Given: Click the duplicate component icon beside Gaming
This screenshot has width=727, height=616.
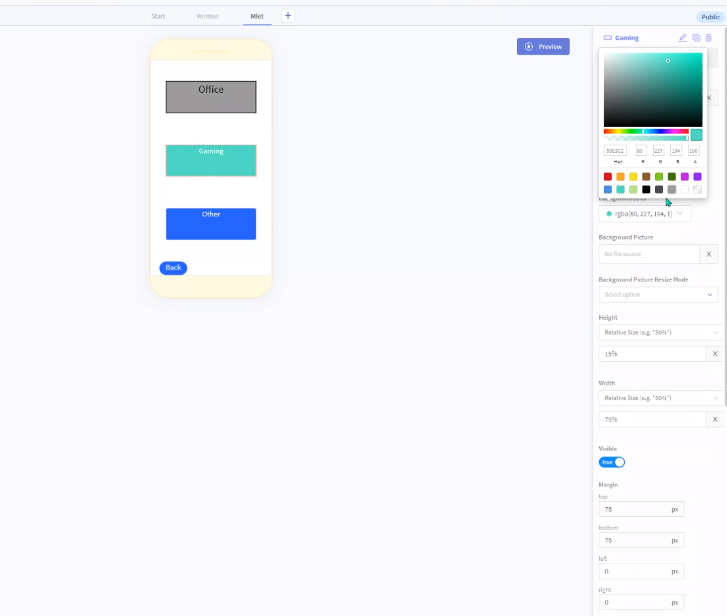Looking at the screenshot, I should 696,38.
